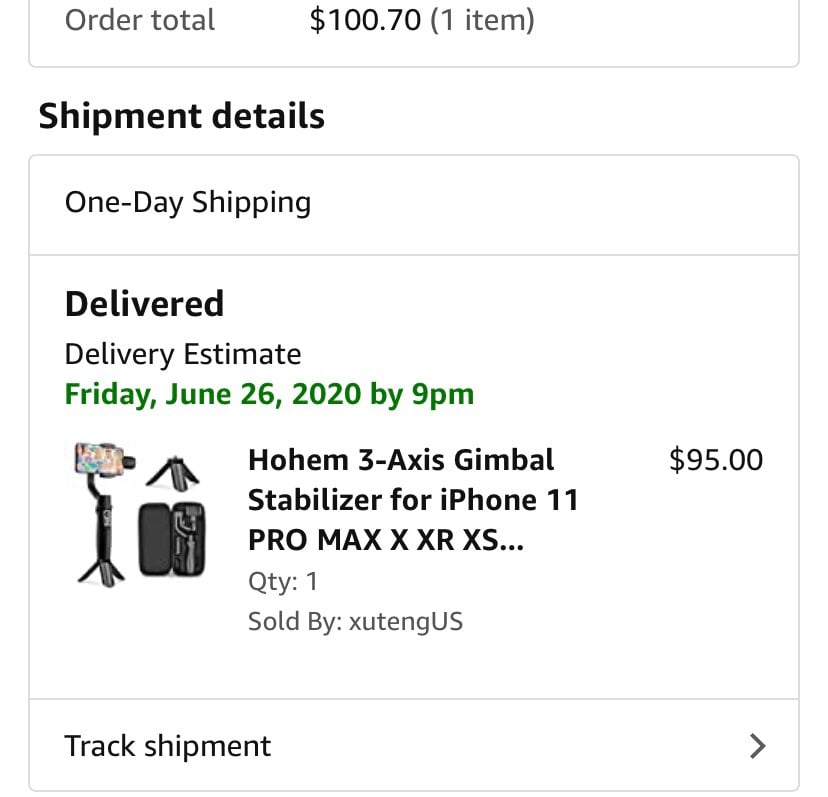Open the Hohem 3-Axis Gimbal Stabilizer title

(413, 500)
